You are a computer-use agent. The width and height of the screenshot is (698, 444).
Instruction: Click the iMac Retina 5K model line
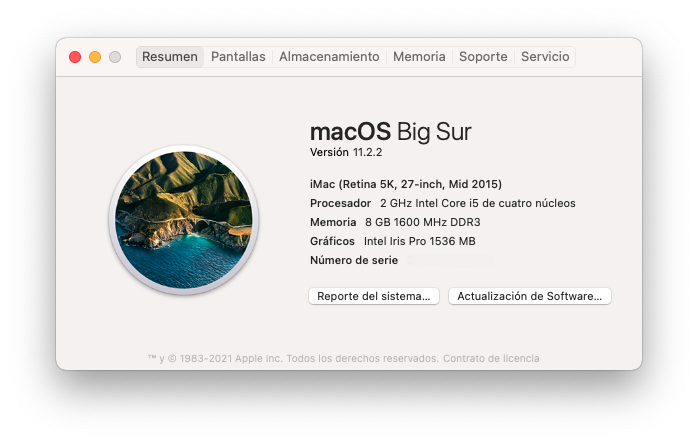point(406,184)
